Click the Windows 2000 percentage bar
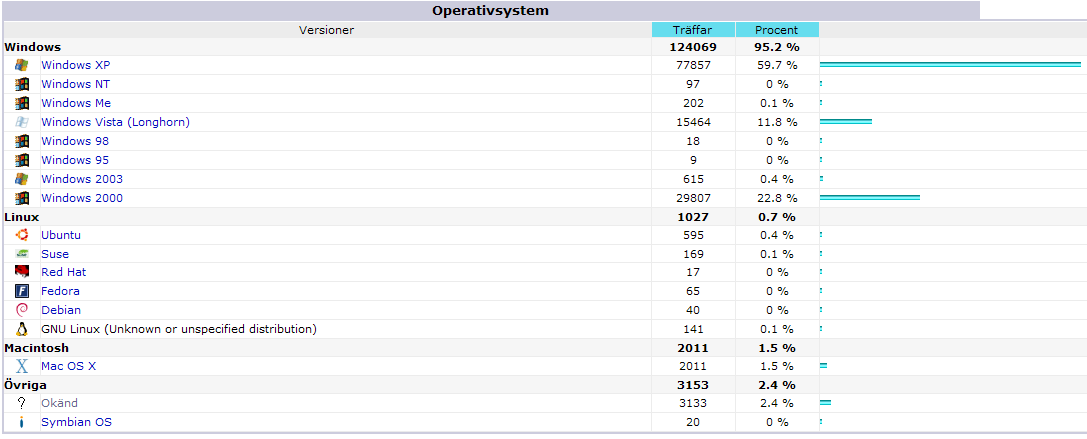 [x=870, y=198]
